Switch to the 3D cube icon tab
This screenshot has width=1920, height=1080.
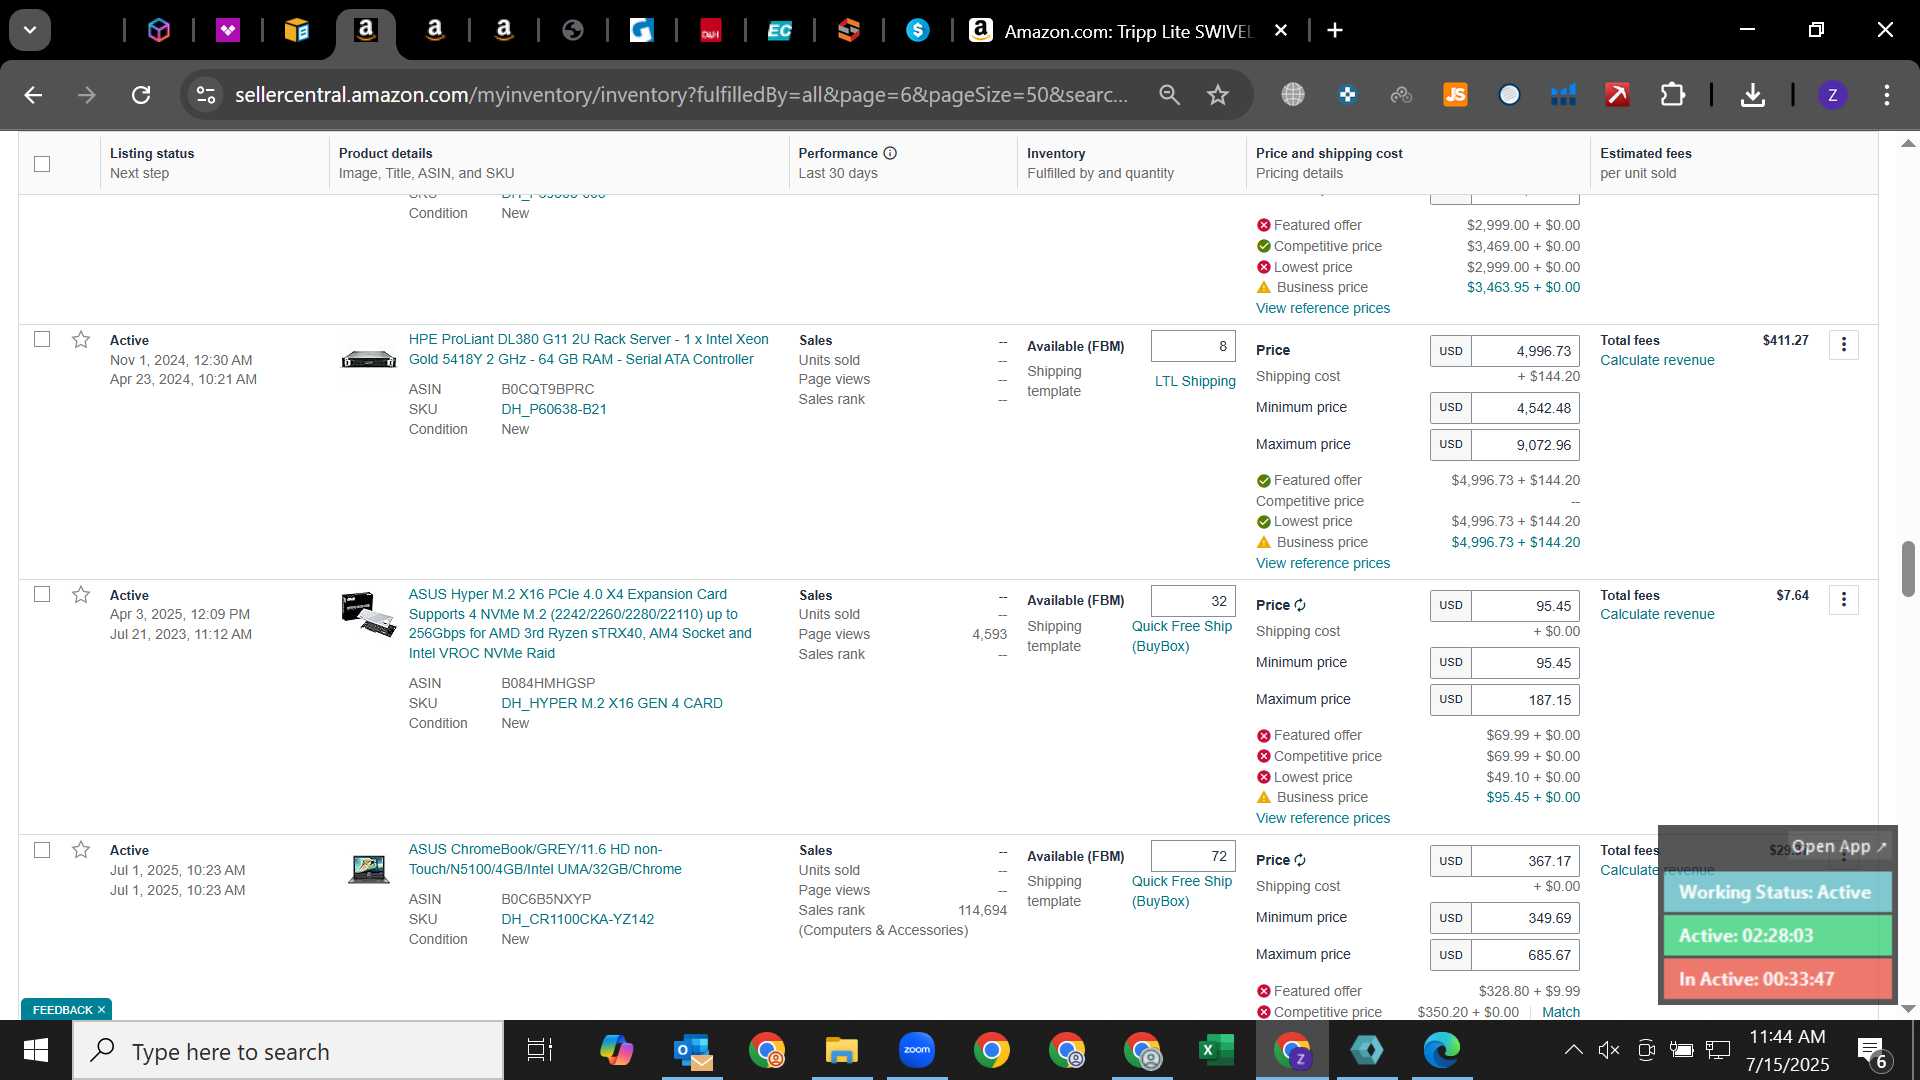(159, 31)
